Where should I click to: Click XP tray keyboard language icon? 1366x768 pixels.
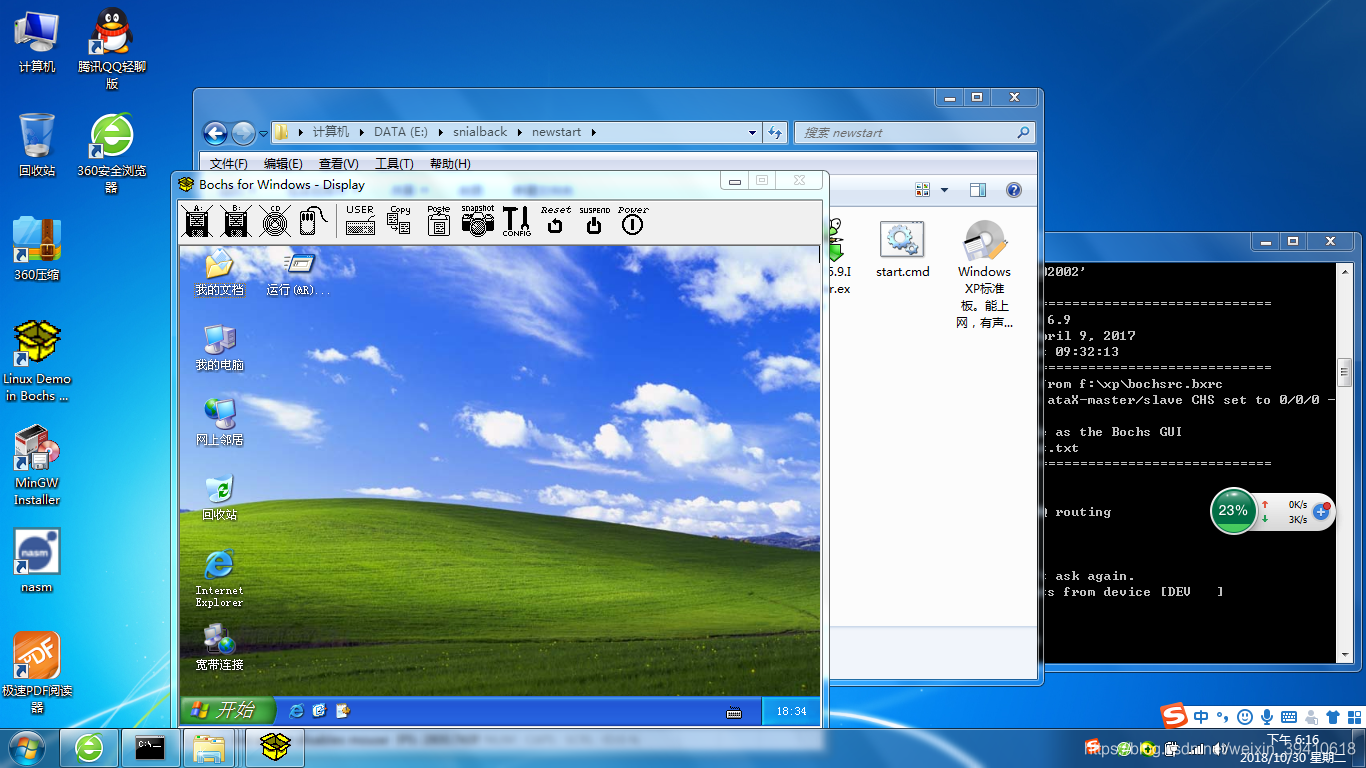pyautogui.click(x=734, y=712)
